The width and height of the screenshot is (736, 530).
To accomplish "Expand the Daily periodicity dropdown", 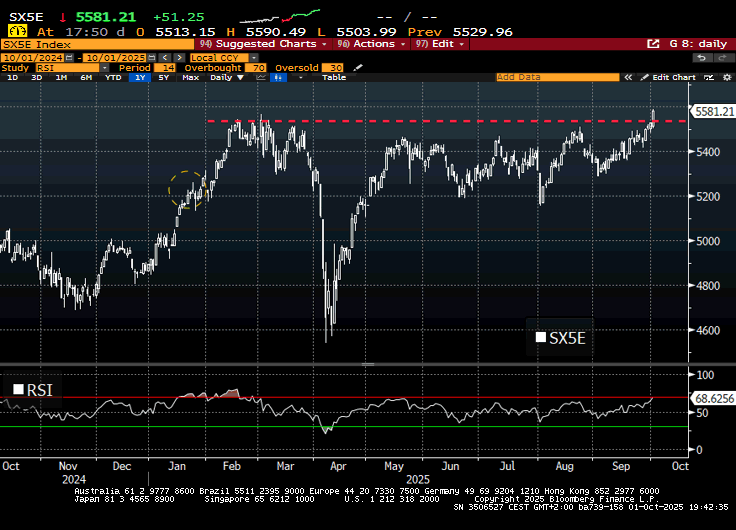I will pyautogui.click(x=225, y=77).
